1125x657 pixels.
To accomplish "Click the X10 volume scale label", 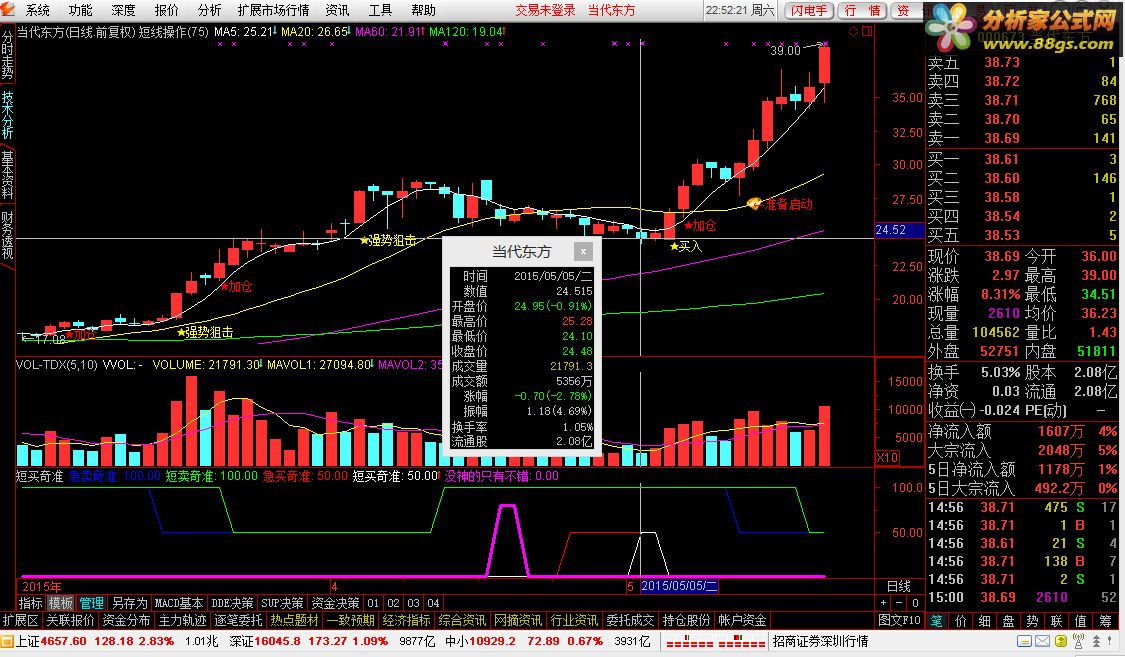I will pos(887,458).
